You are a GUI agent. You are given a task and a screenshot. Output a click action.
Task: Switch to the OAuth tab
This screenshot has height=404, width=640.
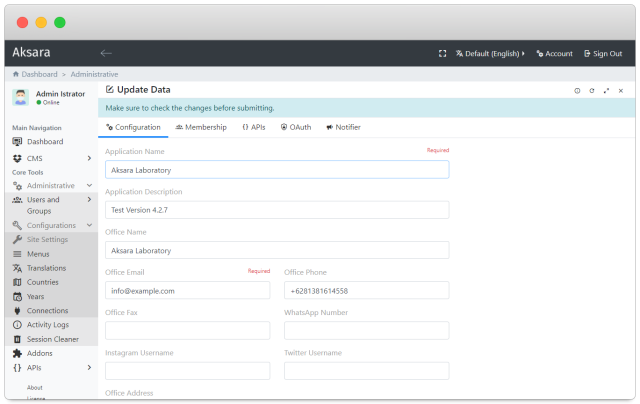(296, 127)
